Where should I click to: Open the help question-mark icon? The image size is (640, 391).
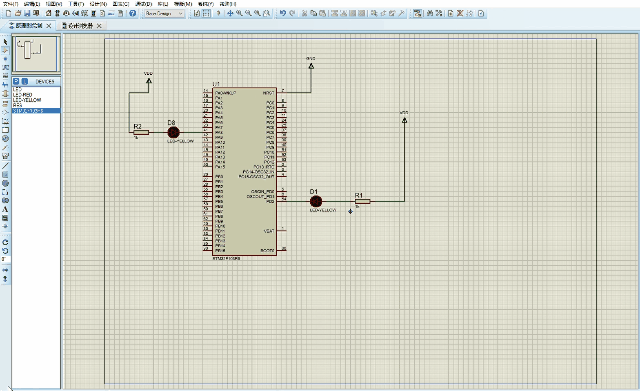pyautogui.click(x=132, y=13)
